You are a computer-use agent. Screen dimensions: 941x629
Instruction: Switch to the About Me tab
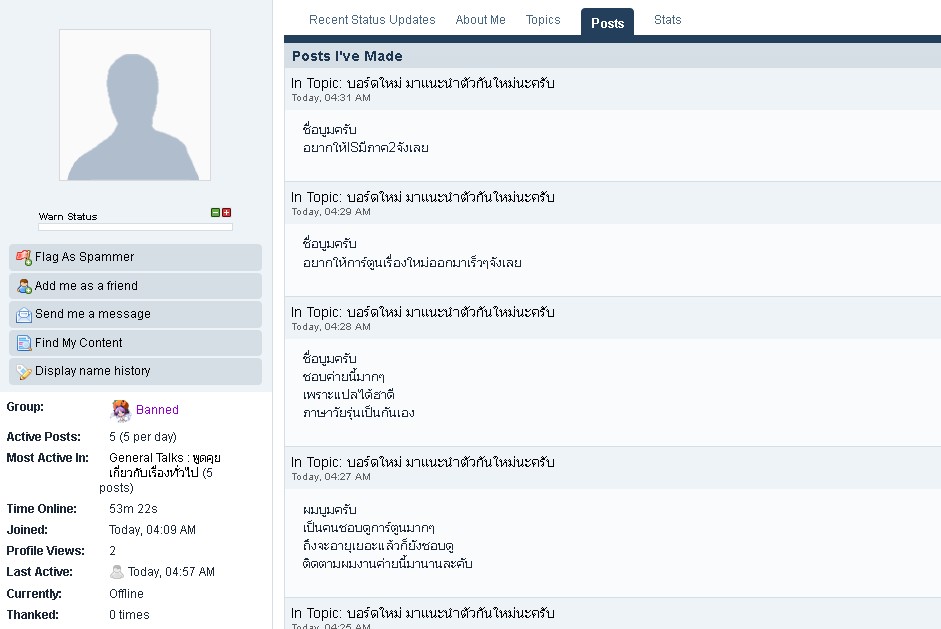pos(480,20)
